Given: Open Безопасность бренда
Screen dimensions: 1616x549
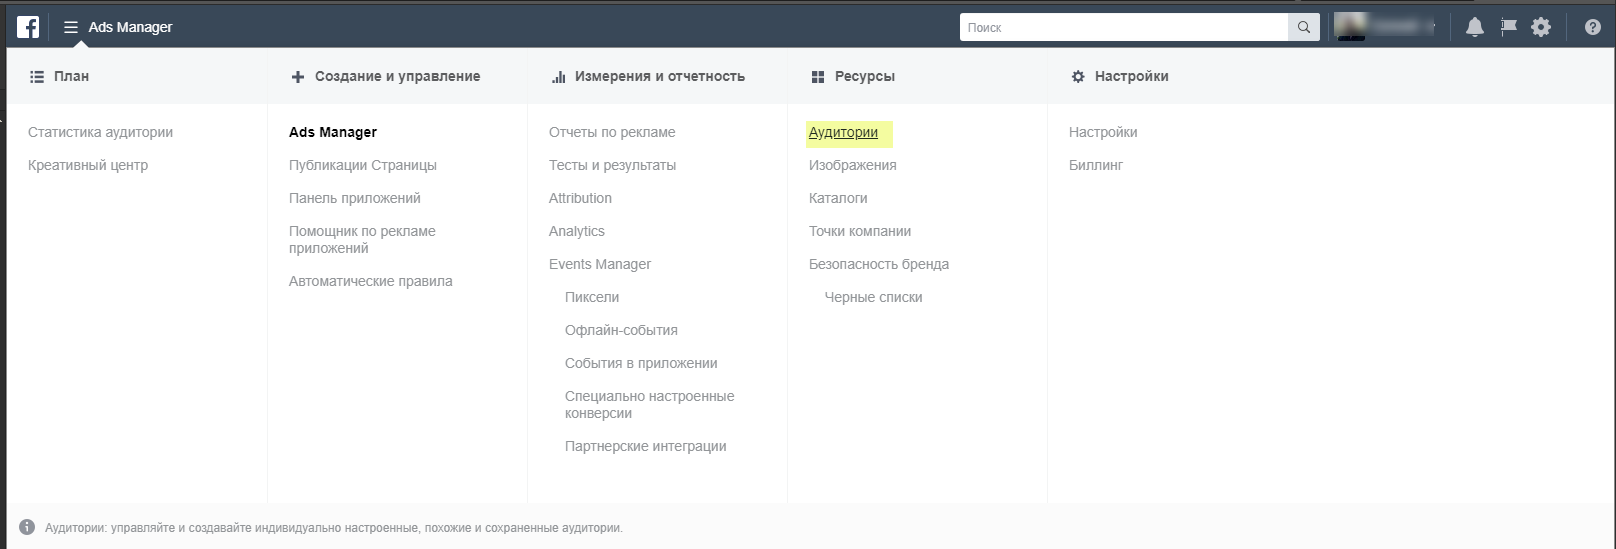Looking at the screenshot, I should pyautogui.click(x=879, y=264).
